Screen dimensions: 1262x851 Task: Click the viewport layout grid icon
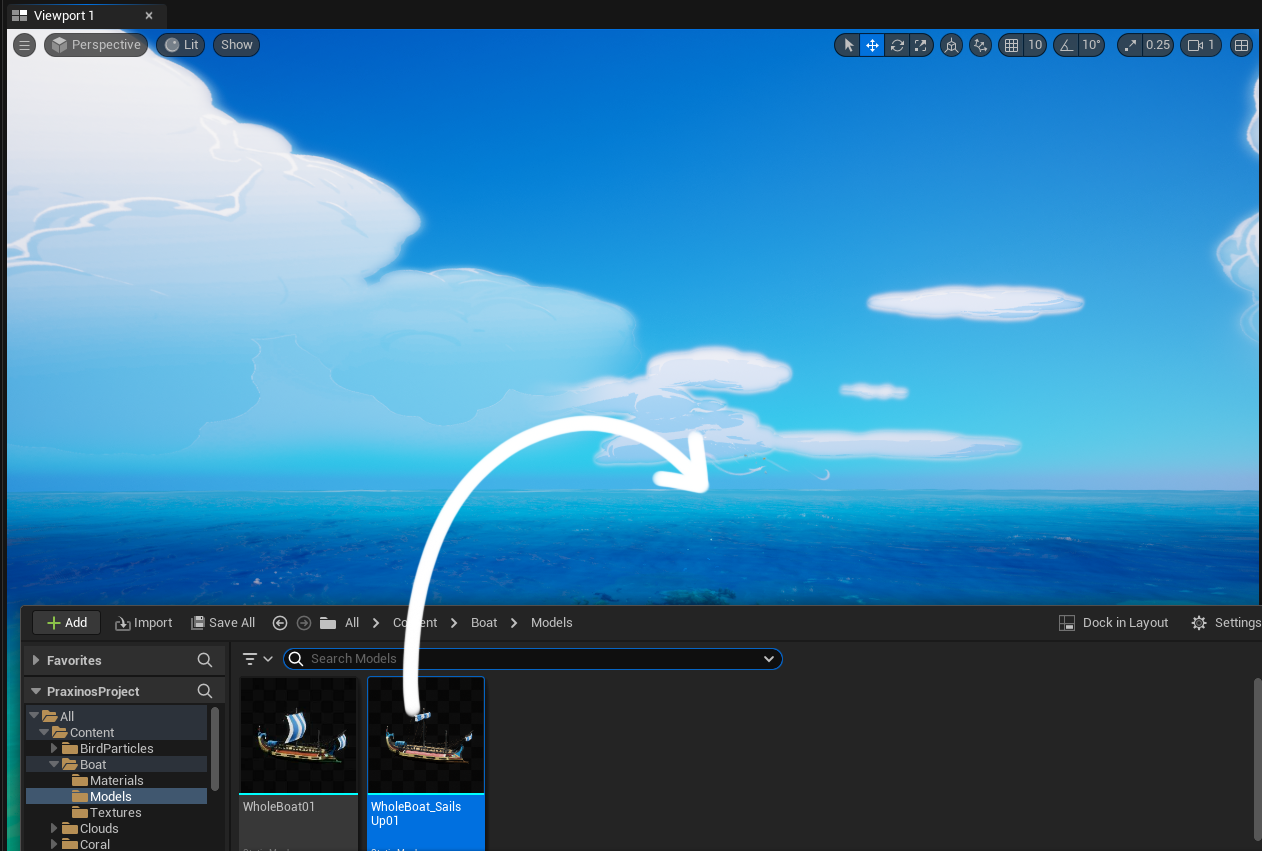click(1241, 45)
